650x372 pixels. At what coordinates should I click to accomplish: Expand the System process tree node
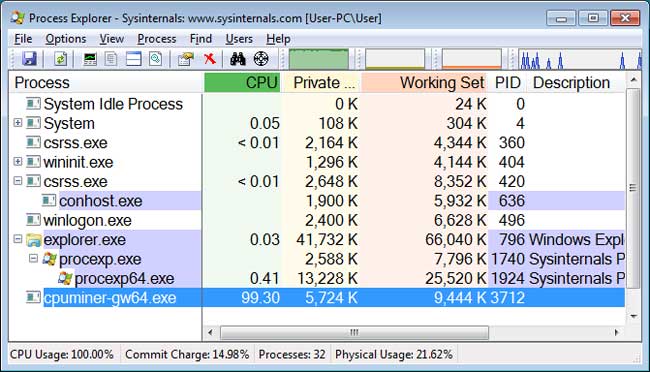coord(18,123)
